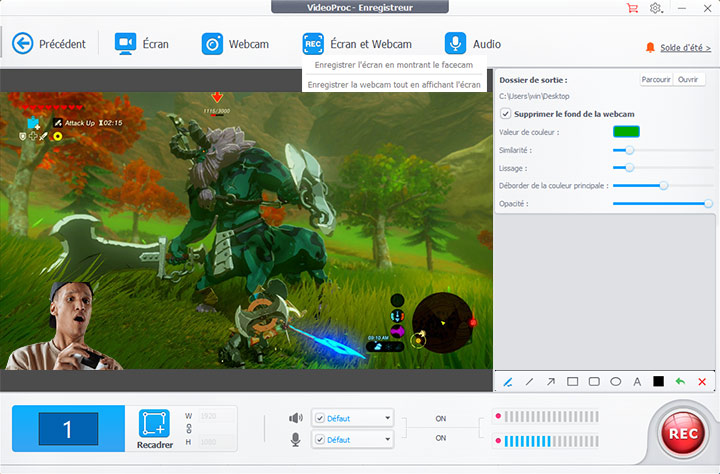
Task: Select the text annotation tool
Action: pos(637,382)
